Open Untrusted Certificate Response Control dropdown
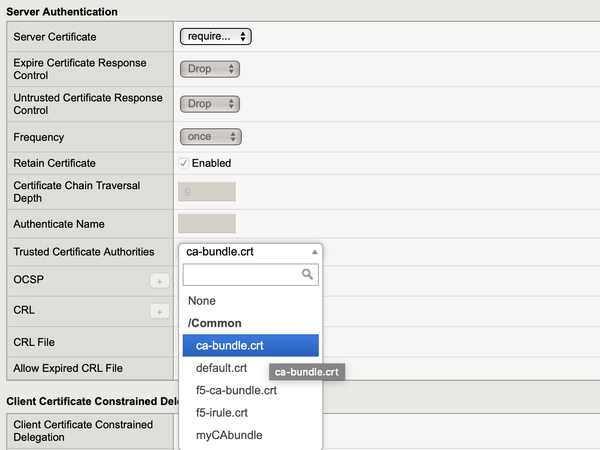Screen dimensions: 600x450 click(210, 104)
